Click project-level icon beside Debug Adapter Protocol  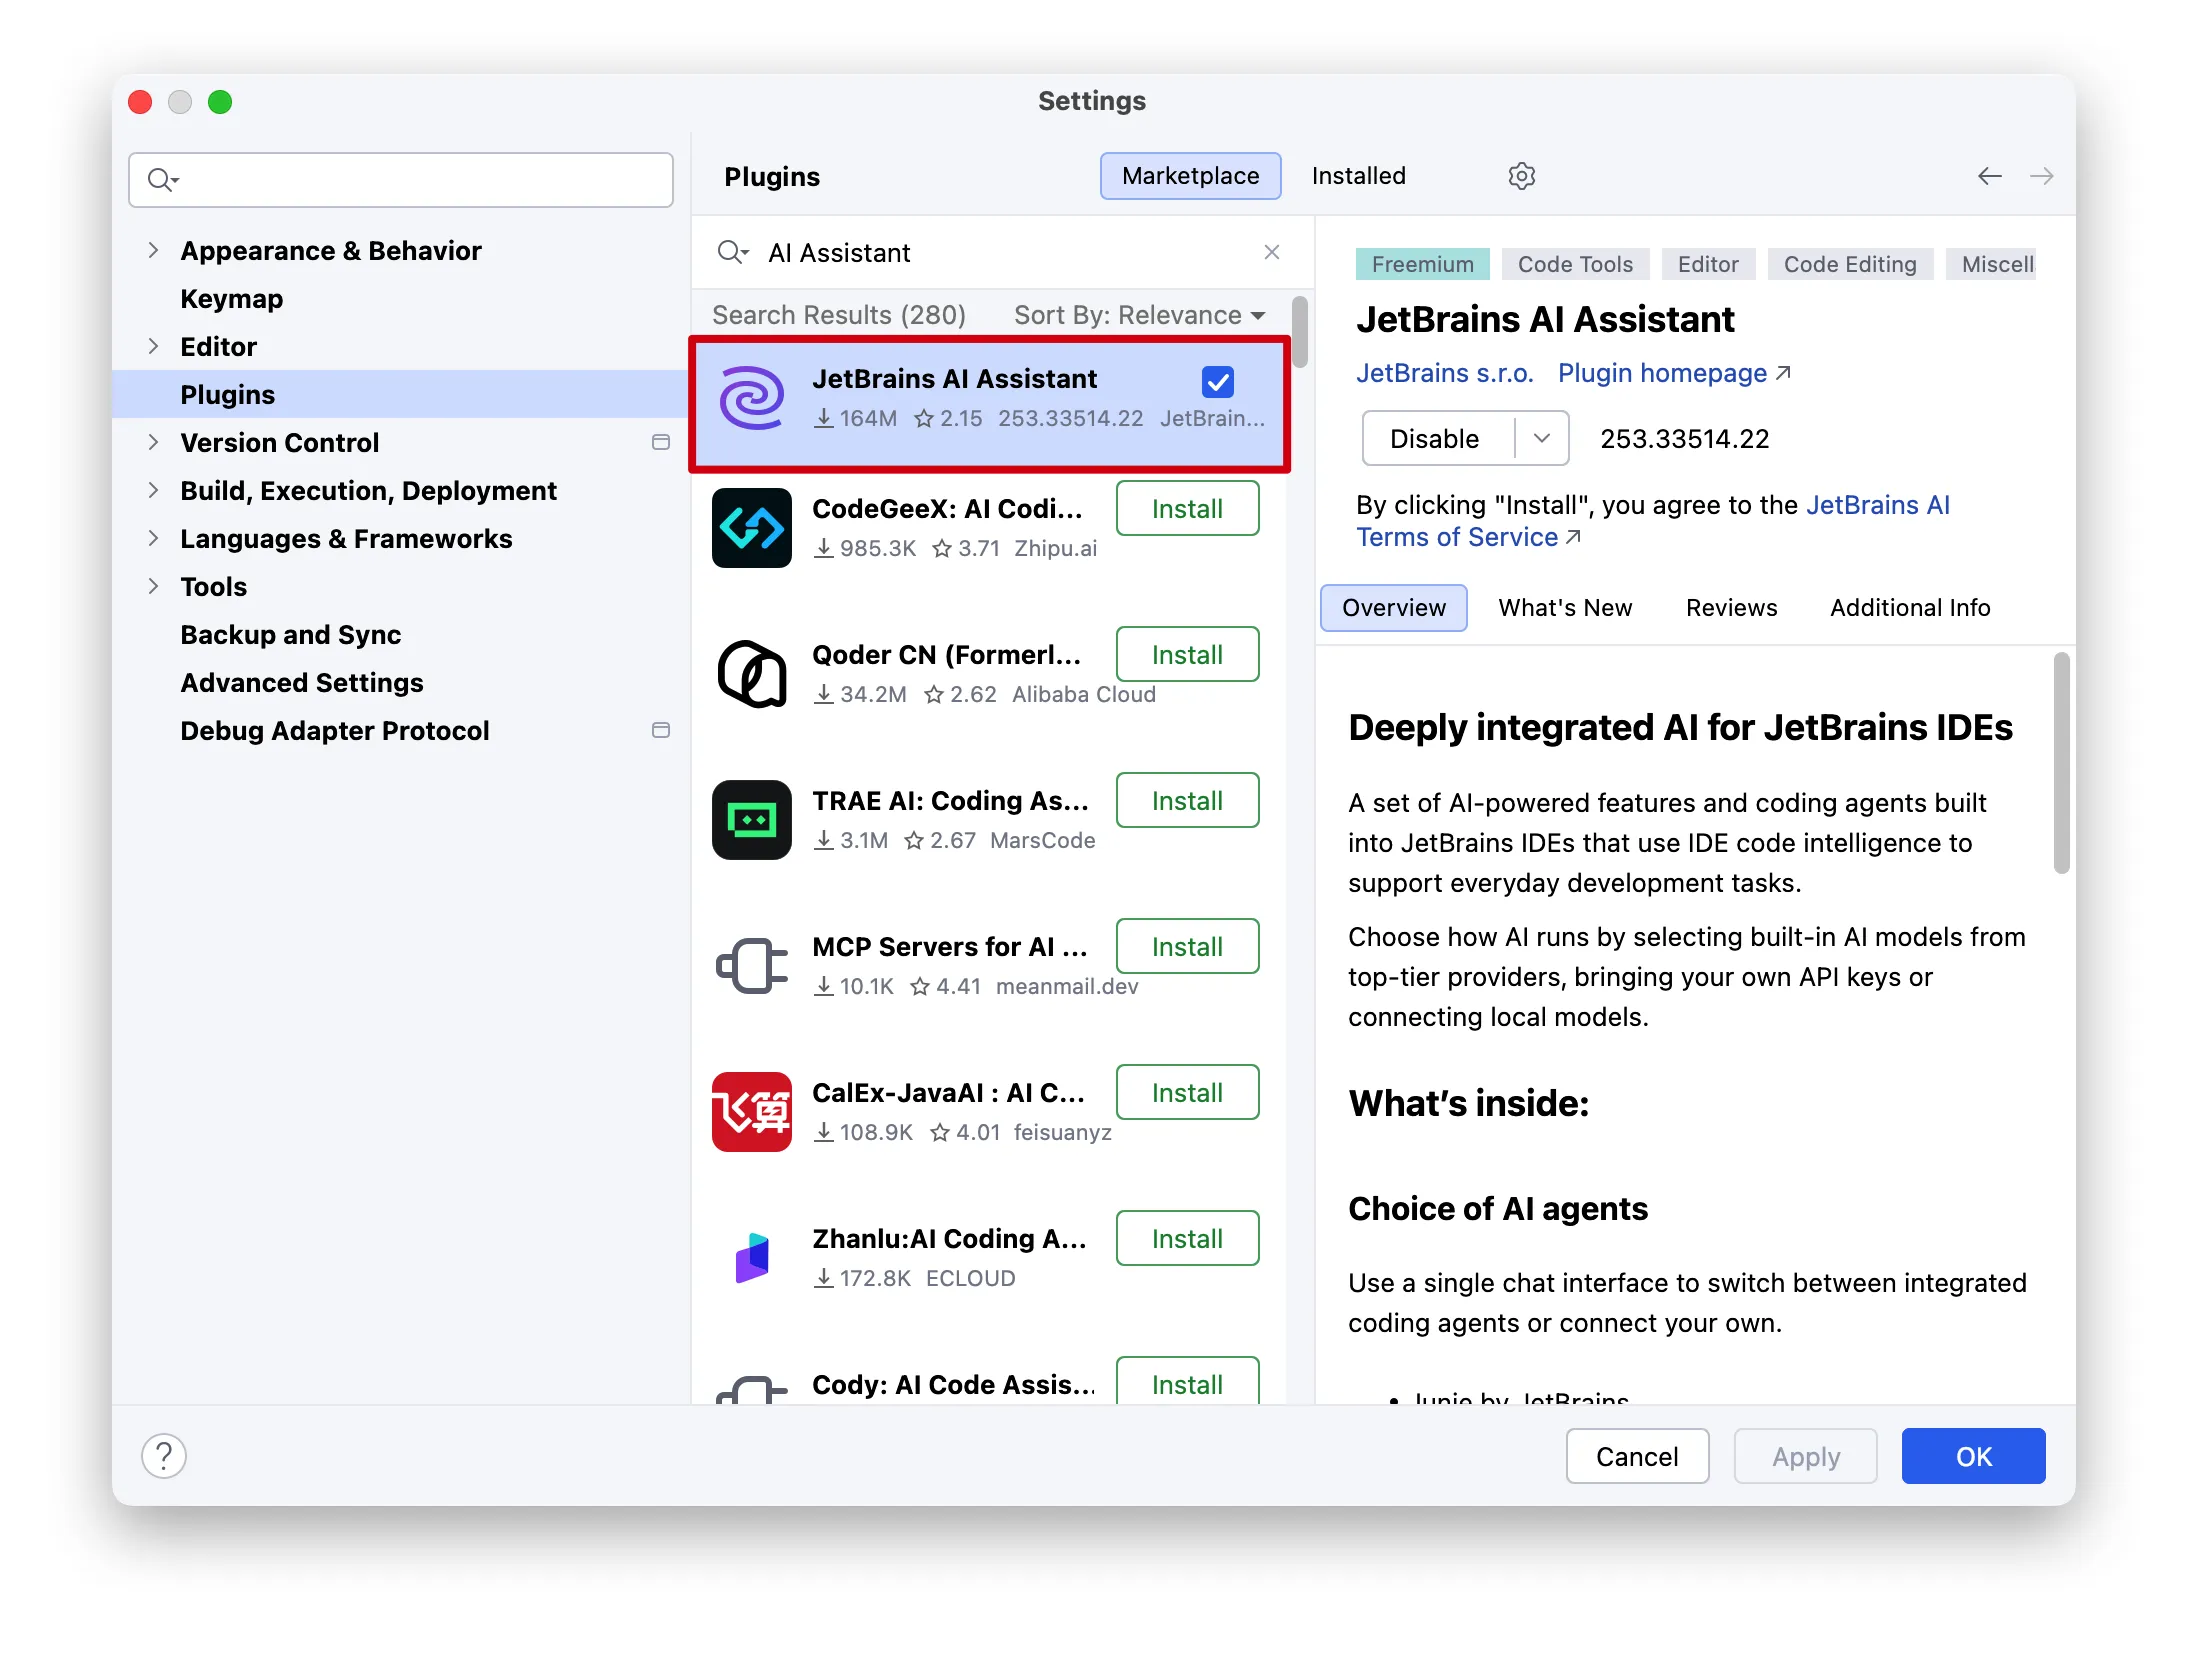pos(660,730)
